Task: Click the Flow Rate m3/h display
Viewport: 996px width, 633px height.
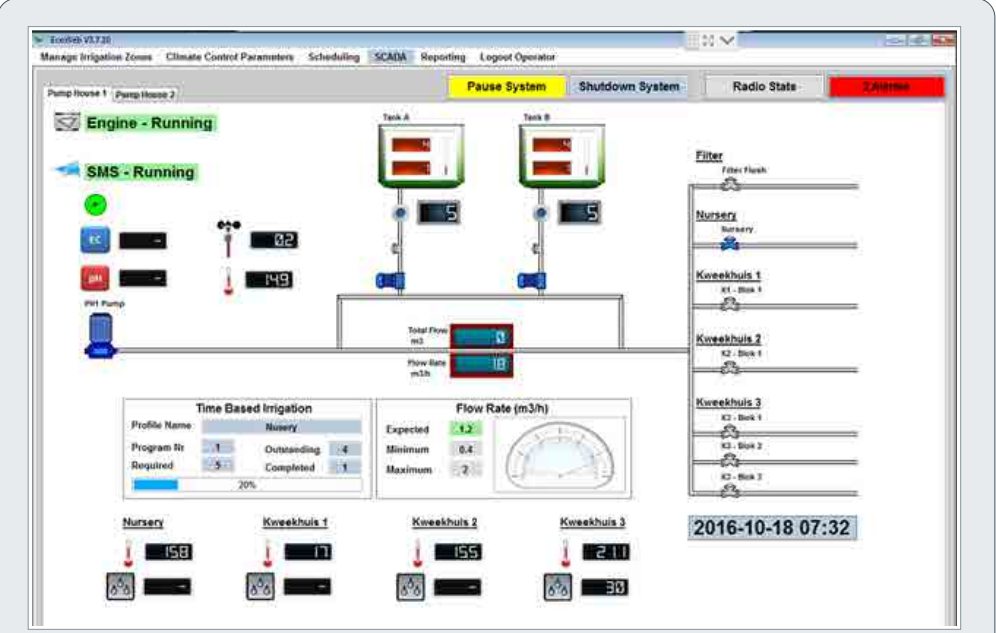Action: [481, 364]
